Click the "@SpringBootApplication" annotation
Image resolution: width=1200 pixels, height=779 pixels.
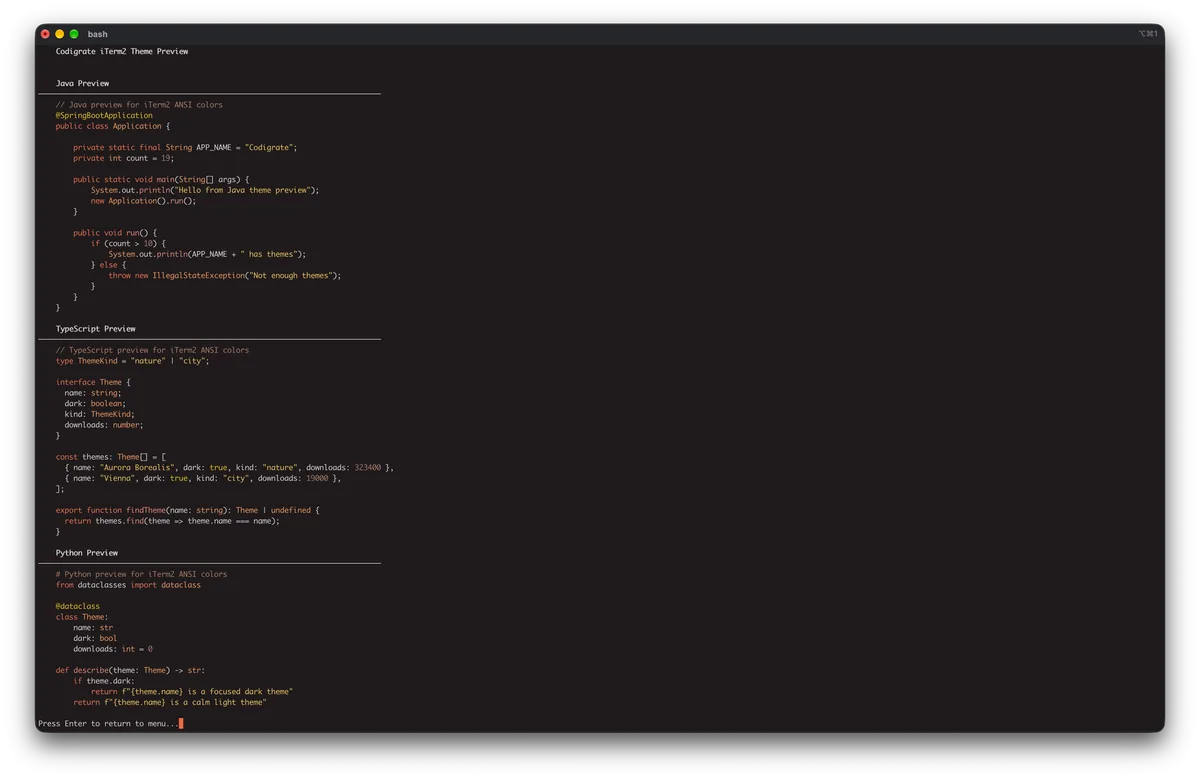(104, 115)
